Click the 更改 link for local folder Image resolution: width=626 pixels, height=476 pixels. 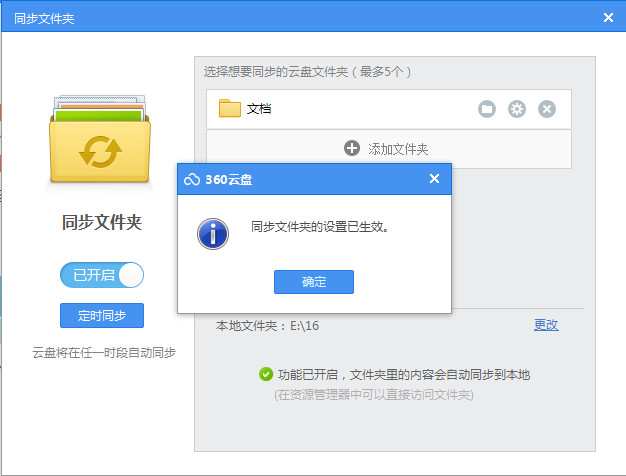(546, 325)
